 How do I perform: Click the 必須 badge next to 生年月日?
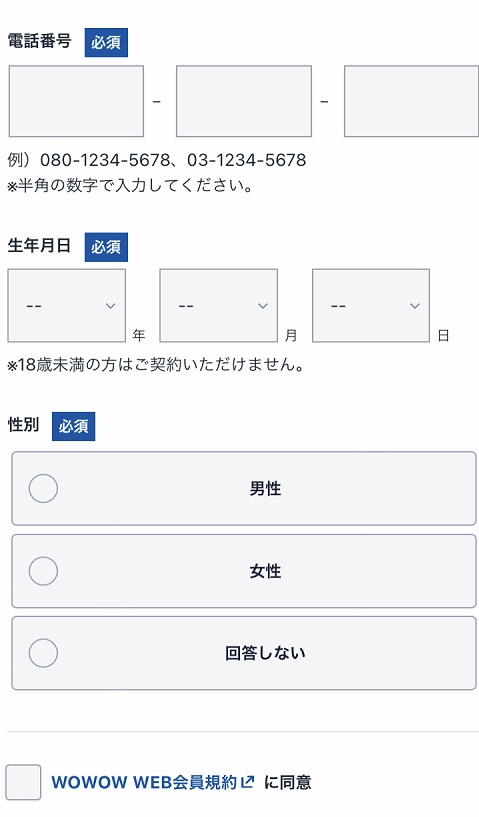tap(106, 247)
